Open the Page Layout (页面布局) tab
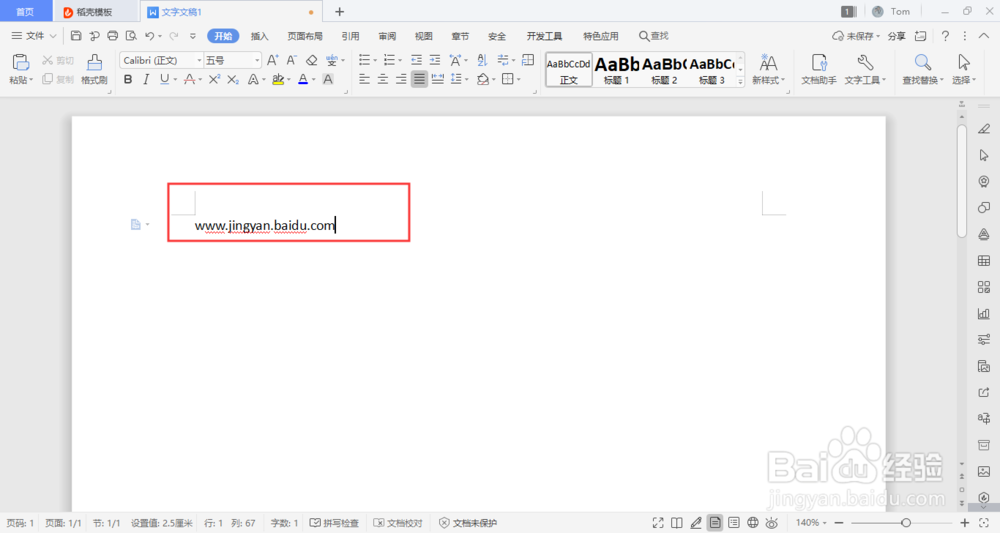Image resolution: width=1000 pixels, height=533 pixels. point(305,36)
